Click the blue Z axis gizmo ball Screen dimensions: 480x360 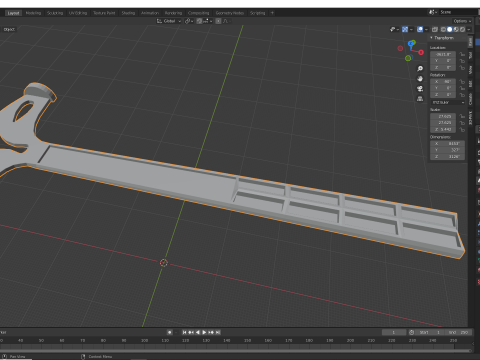(411, 44)
